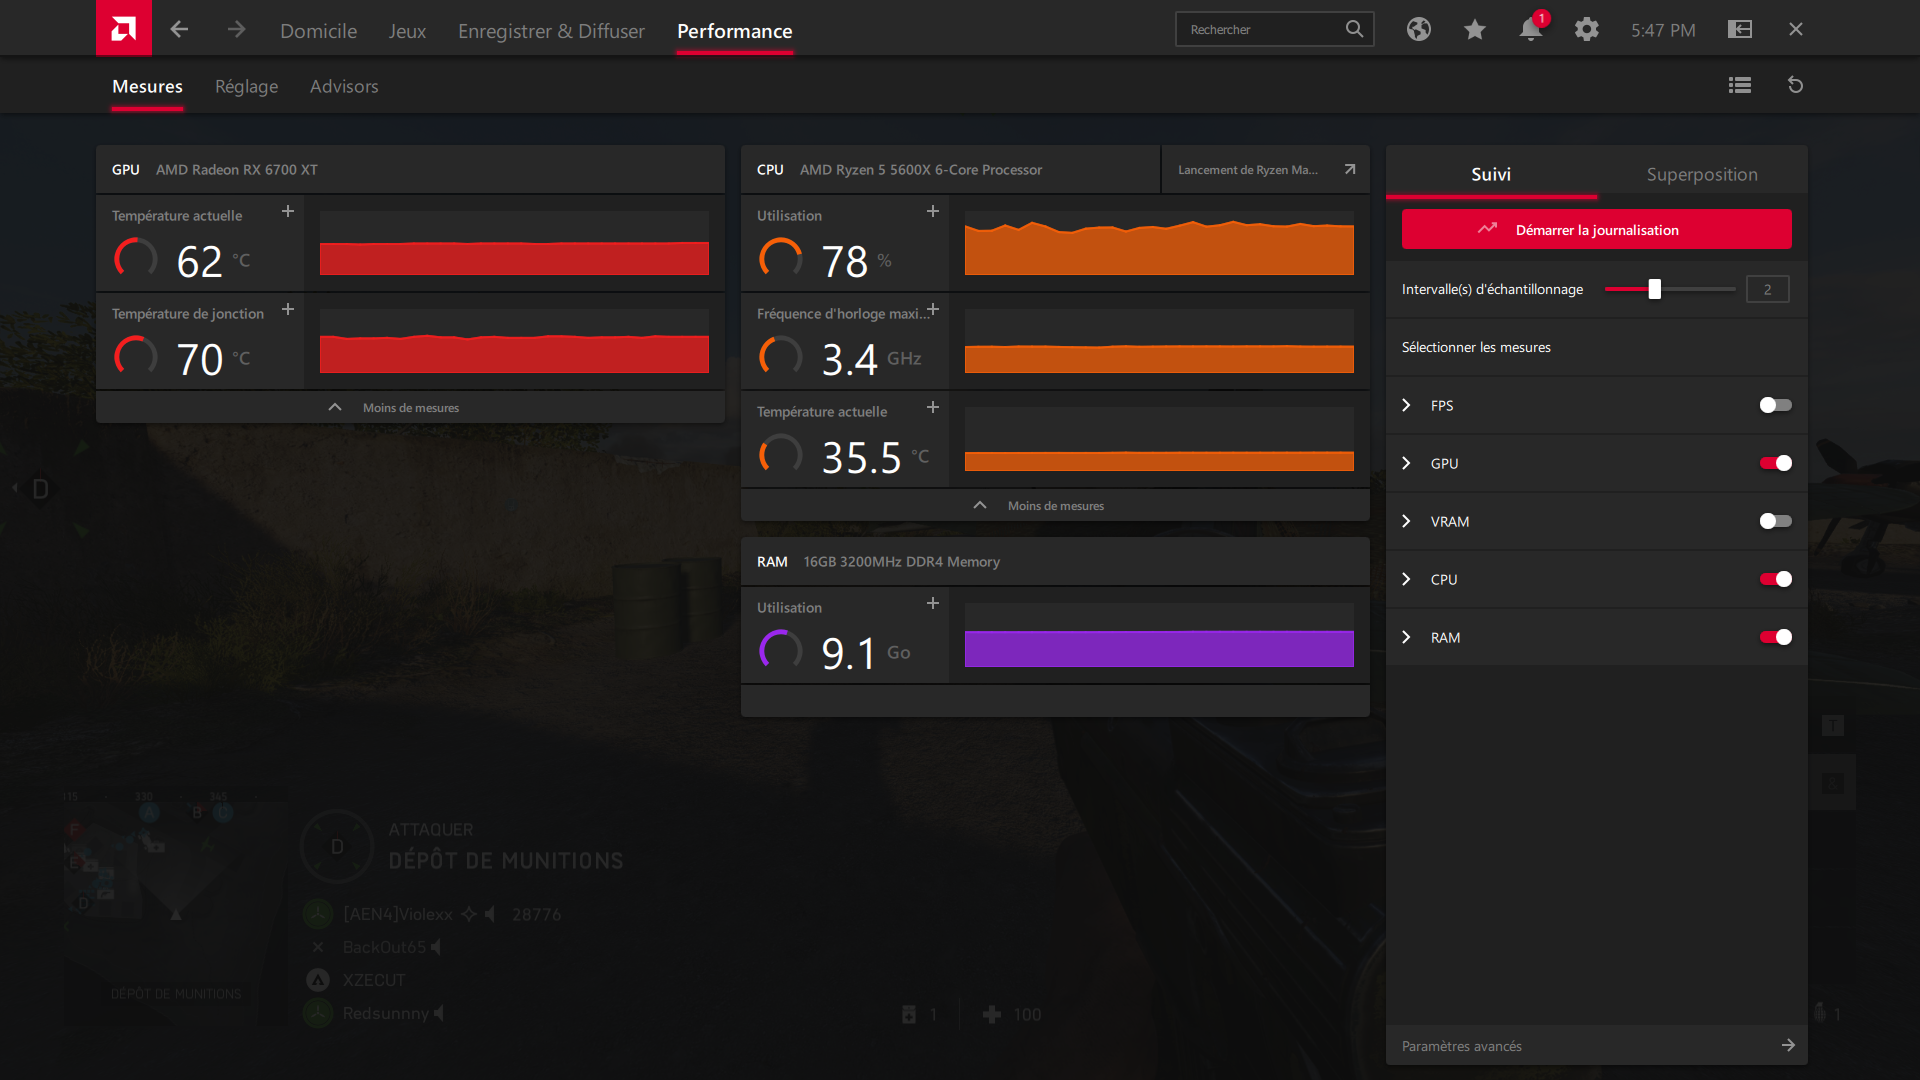Enable the FPS tracking toggle
The width and height of the screenshot is (1920, 1080).
[x=1775, y=405]
